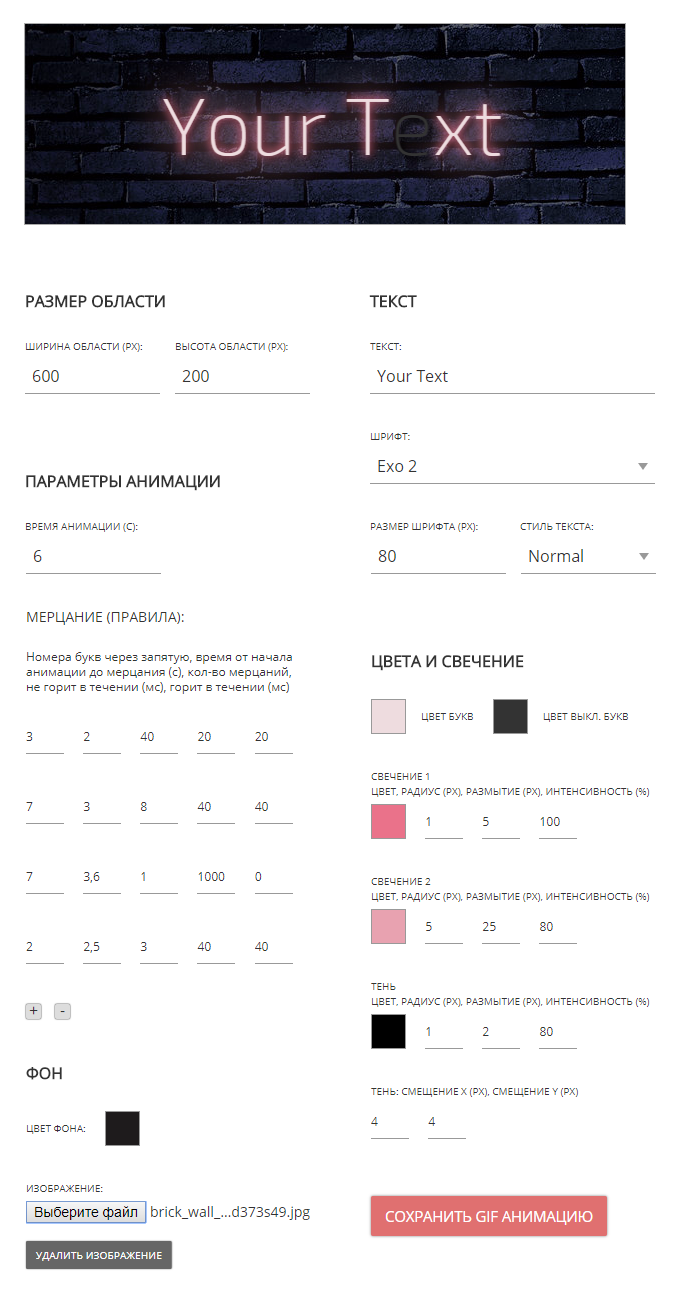The height and width of the screenshot is (1307, 681).
Task: Change the Свечение 2 color swatch
Action: coord(388,926)
